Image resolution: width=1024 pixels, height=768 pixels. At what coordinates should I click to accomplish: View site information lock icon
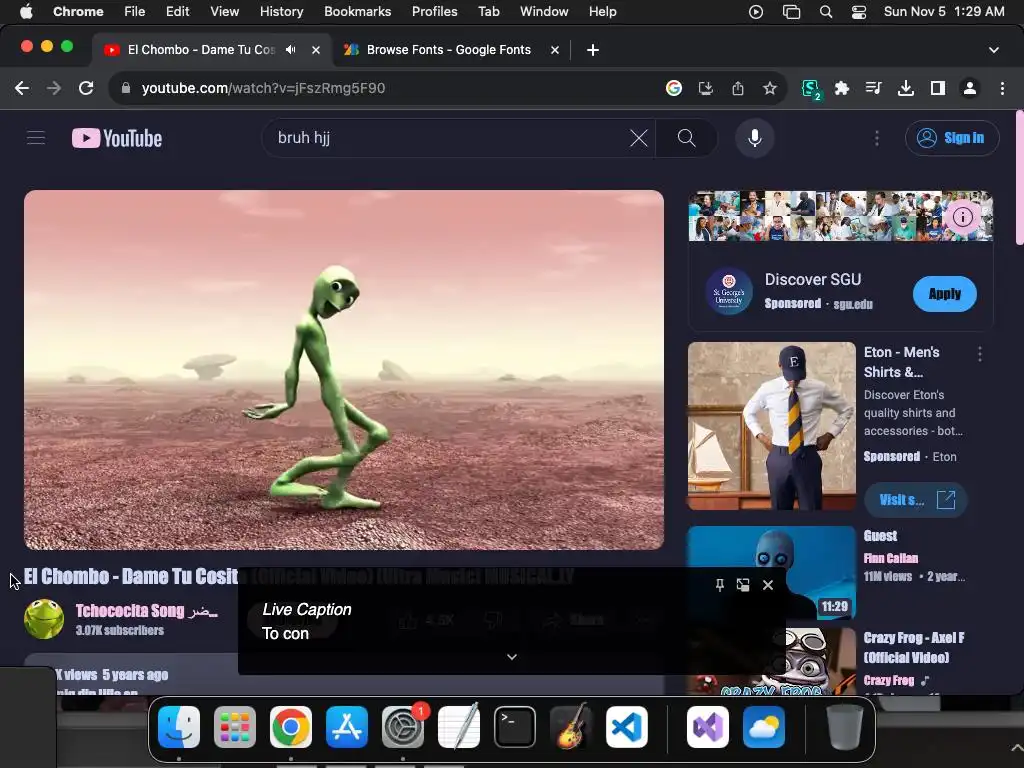(126, 88)
